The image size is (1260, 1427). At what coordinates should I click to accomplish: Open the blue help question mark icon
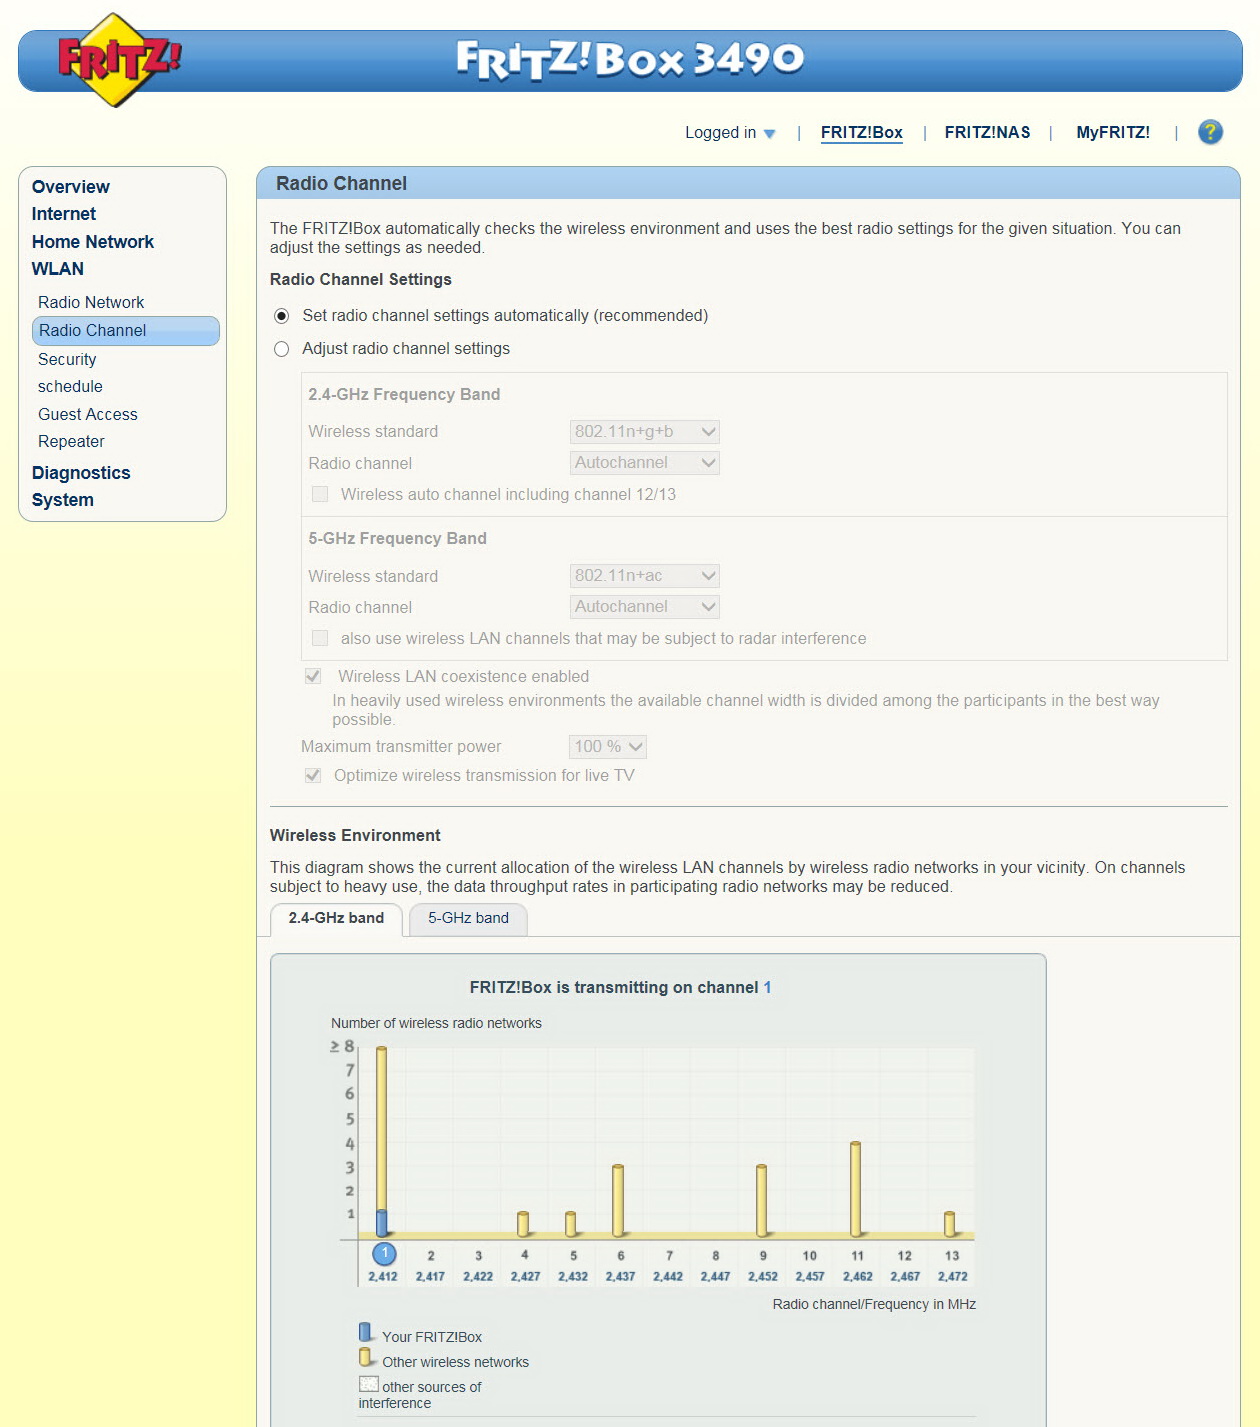[1210, 132]
